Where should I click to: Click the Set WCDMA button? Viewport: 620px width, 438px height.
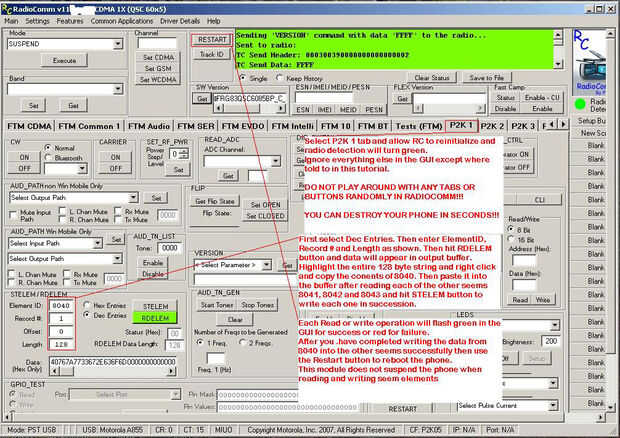[158, 79]
